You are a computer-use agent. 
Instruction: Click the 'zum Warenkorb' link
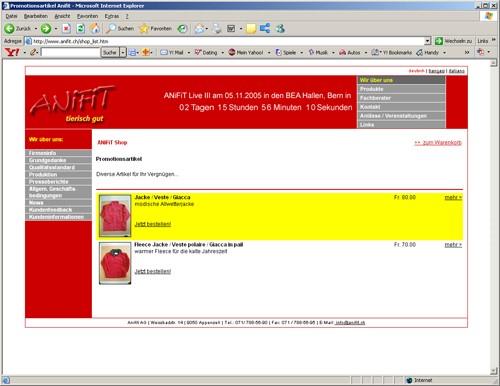point(438,143)
